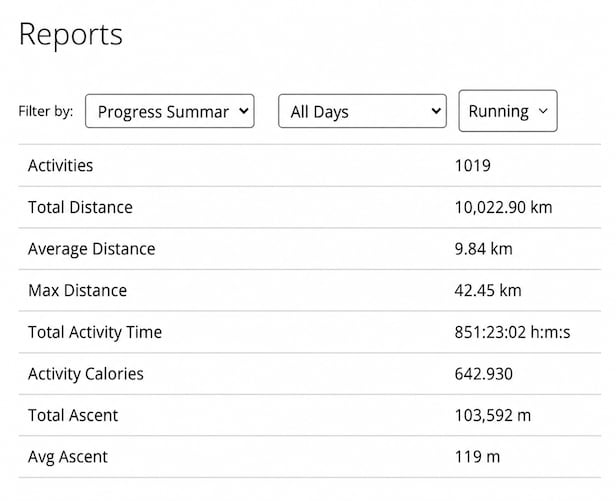Click the Reports page heading

[71, 35]
